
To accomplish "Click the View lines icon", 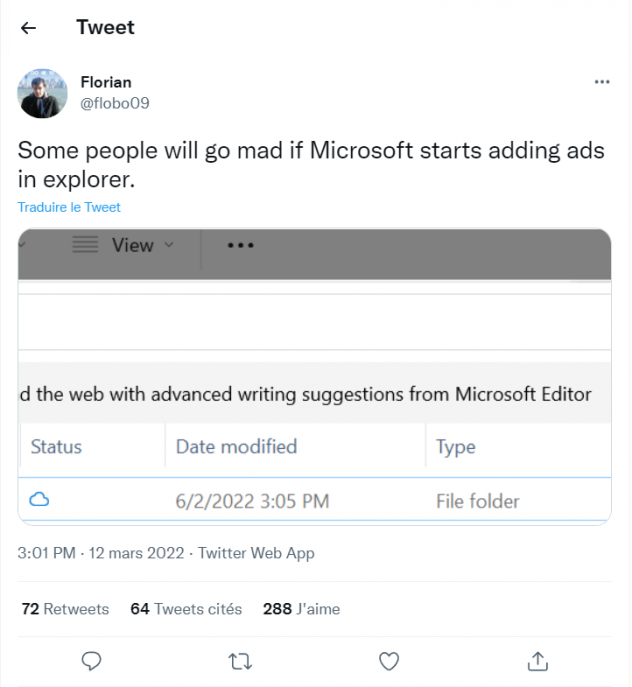I will [86, 245].
